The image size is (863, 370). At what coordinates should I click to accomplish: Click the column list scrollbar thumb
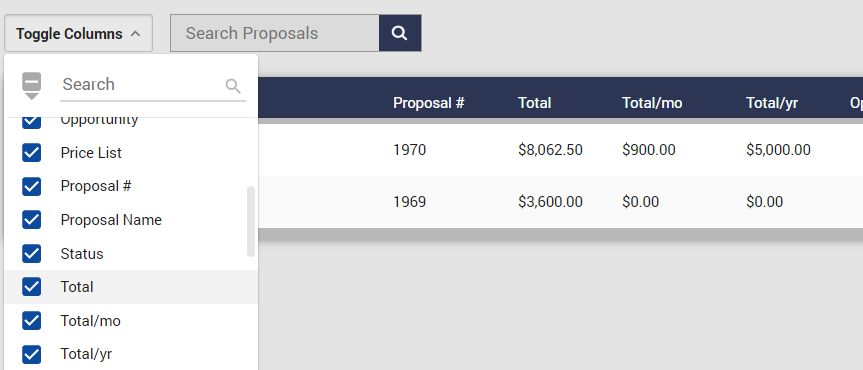[x=251, y=221]
